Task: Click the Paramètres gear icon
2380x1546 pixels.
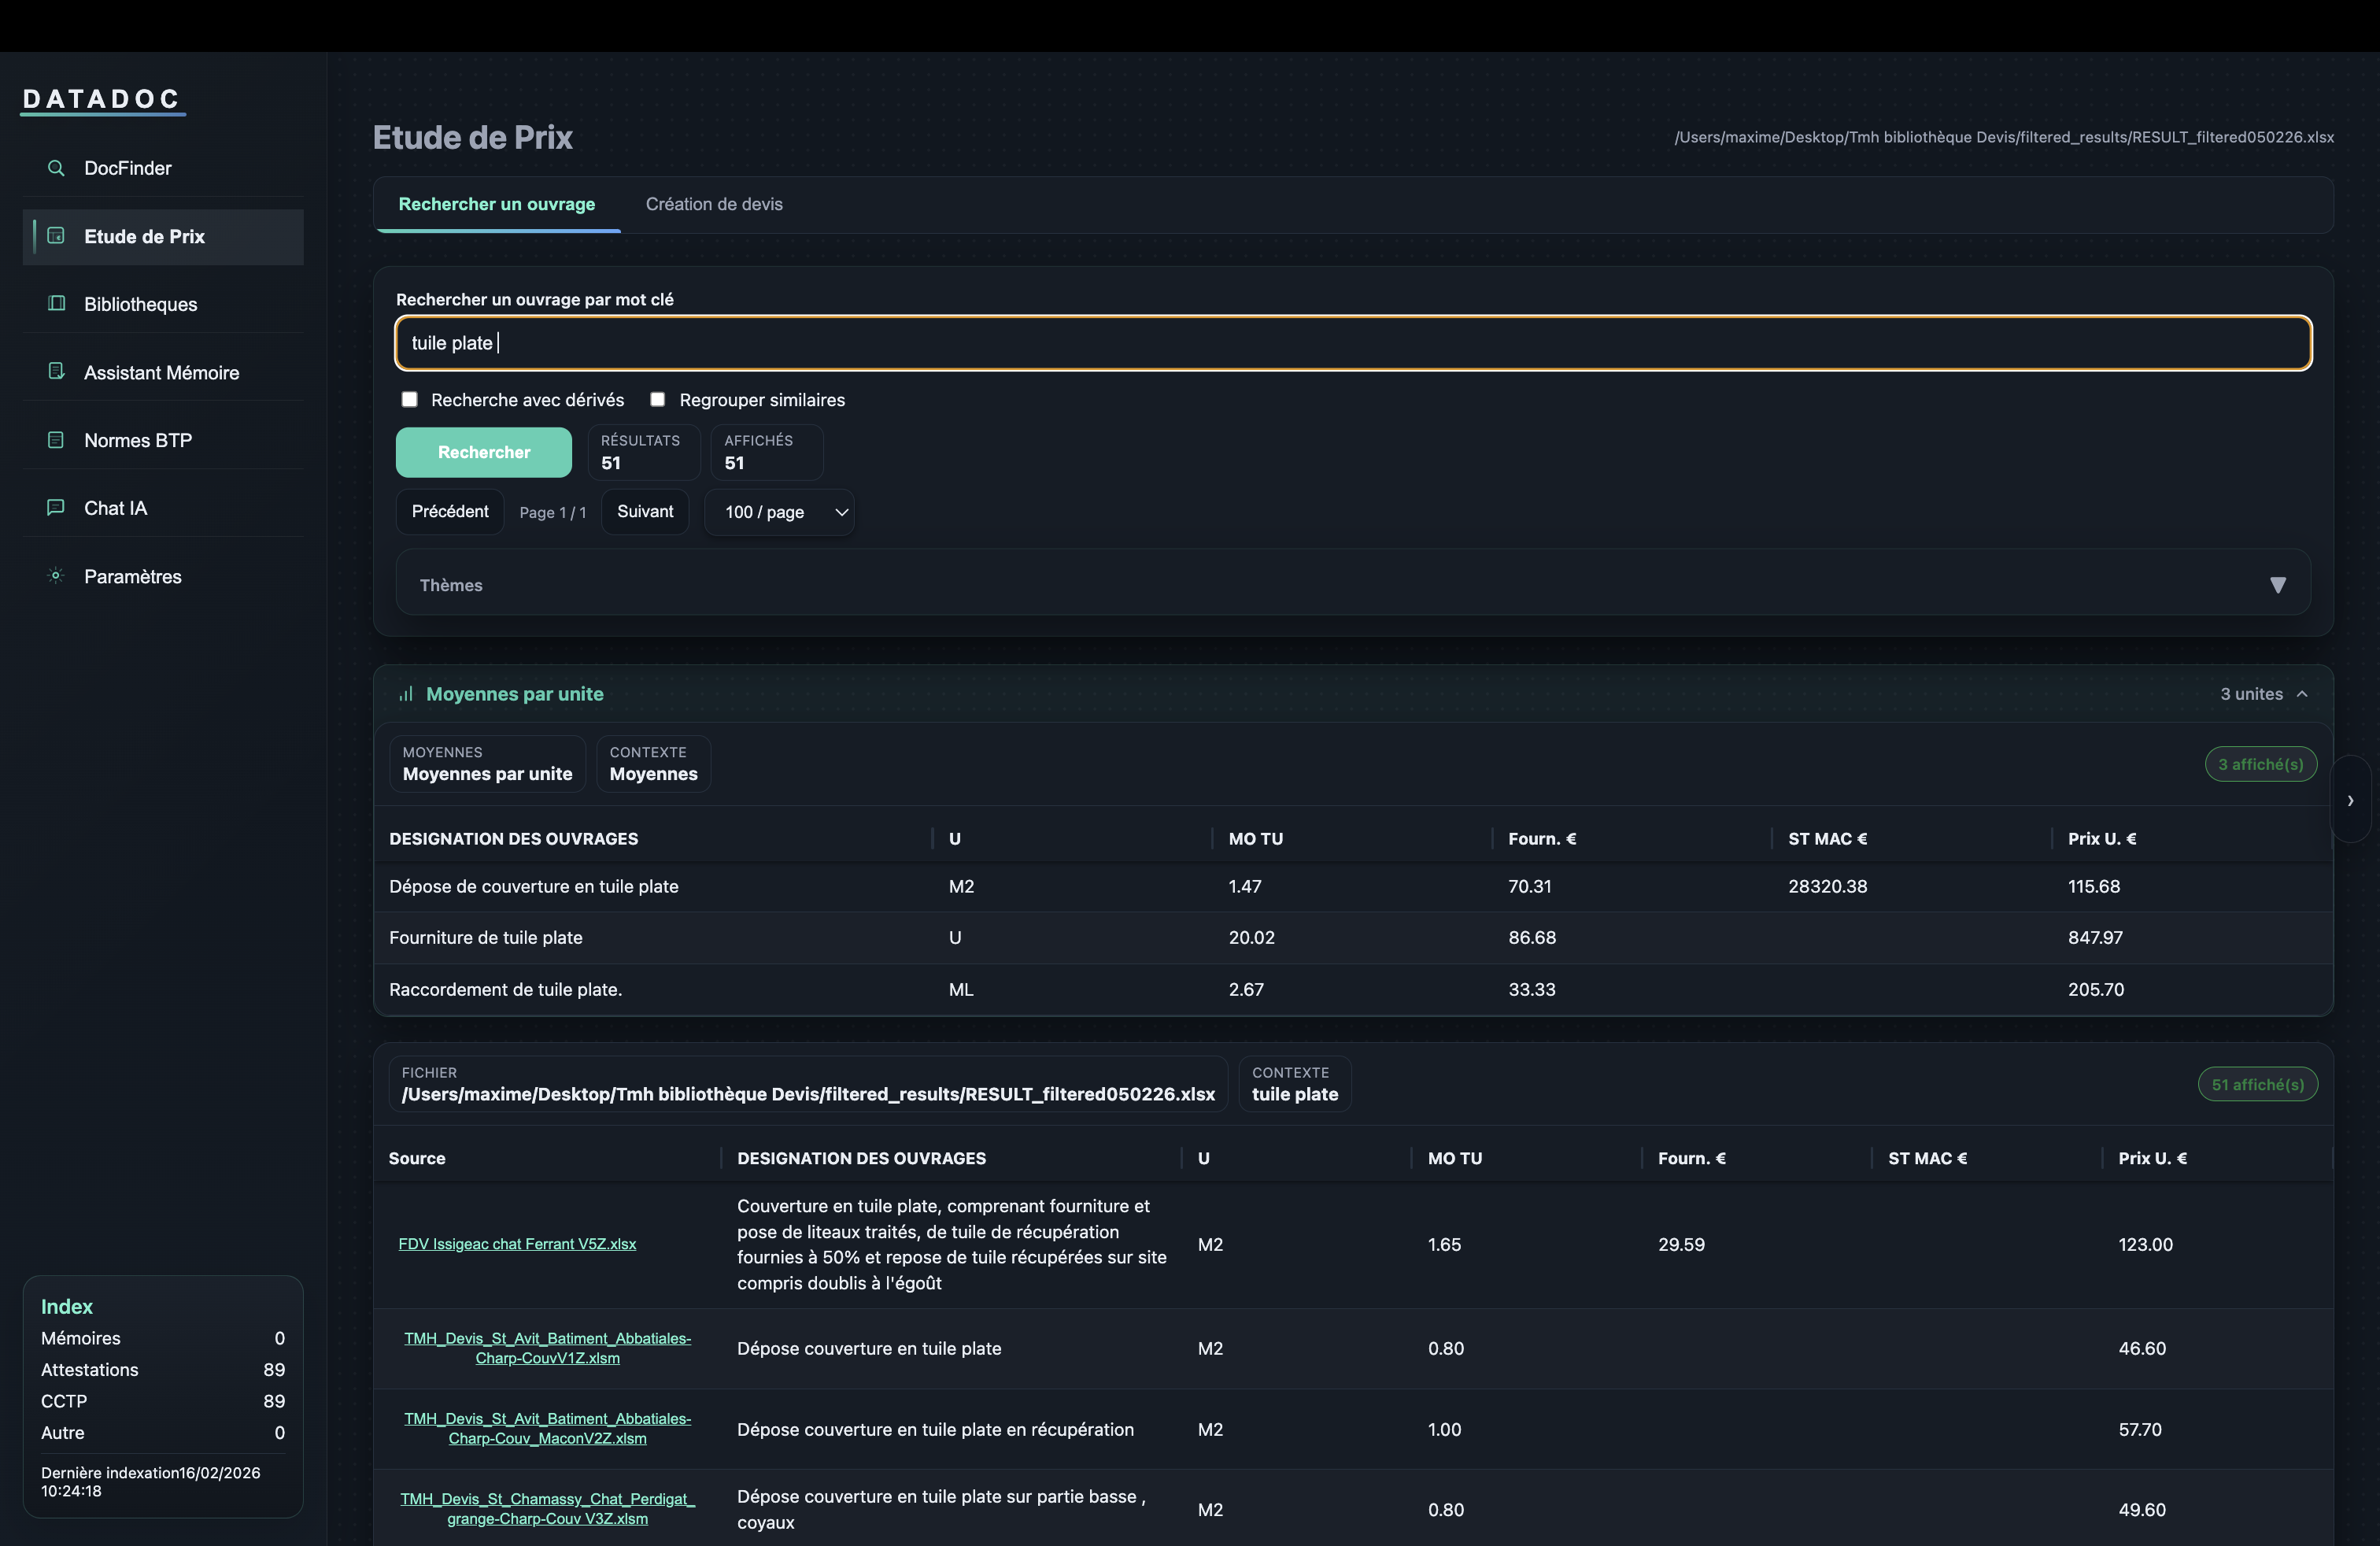Action: coord(56,576)
